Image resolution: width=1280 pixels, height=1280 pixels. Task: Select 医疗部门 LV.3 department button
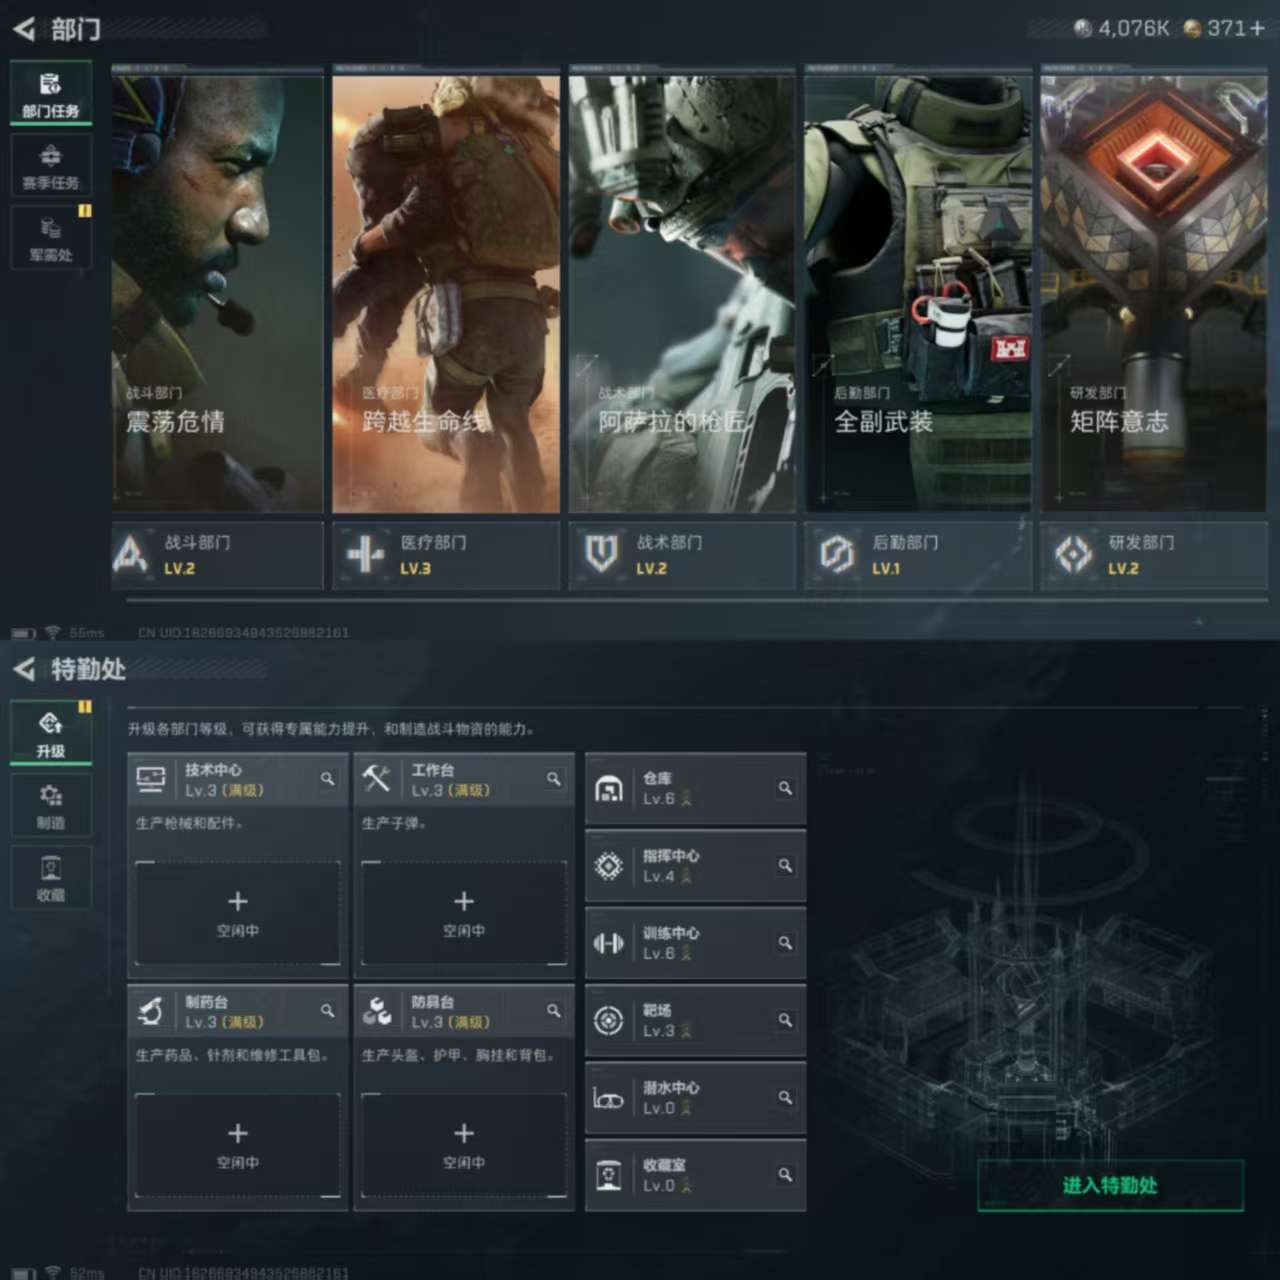pyautogui.click(x=446, y=555)
